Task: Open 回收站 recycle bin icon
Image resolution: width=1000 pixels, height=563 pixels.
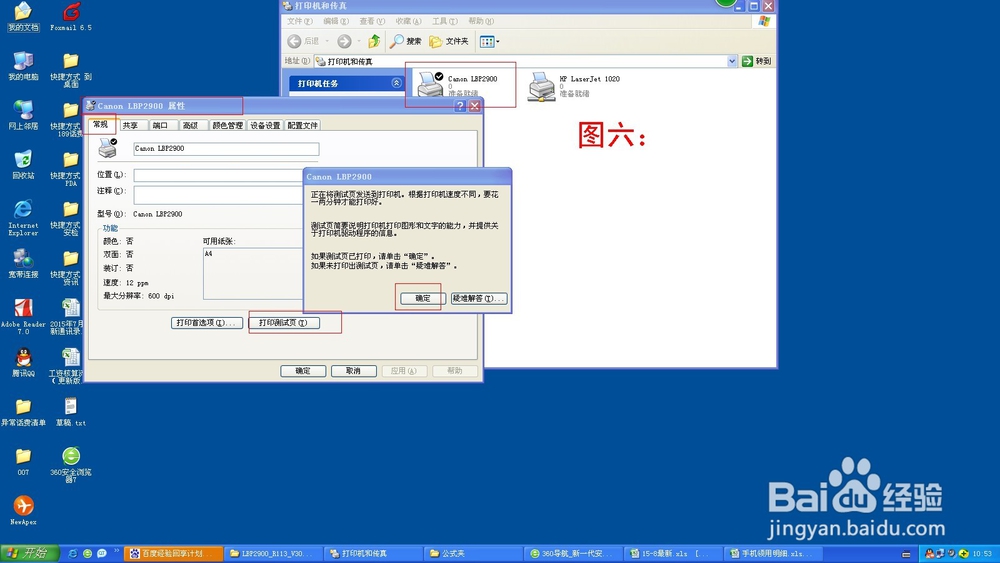Action: (23, 165)
